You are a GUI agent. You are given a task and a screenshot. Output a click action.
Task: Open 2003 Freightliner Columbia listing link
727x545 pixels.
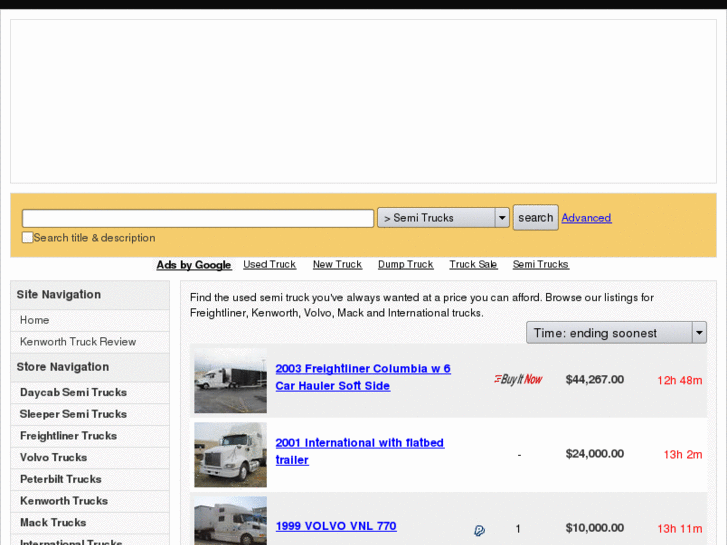pyautogui.click(x=363, y=377)
